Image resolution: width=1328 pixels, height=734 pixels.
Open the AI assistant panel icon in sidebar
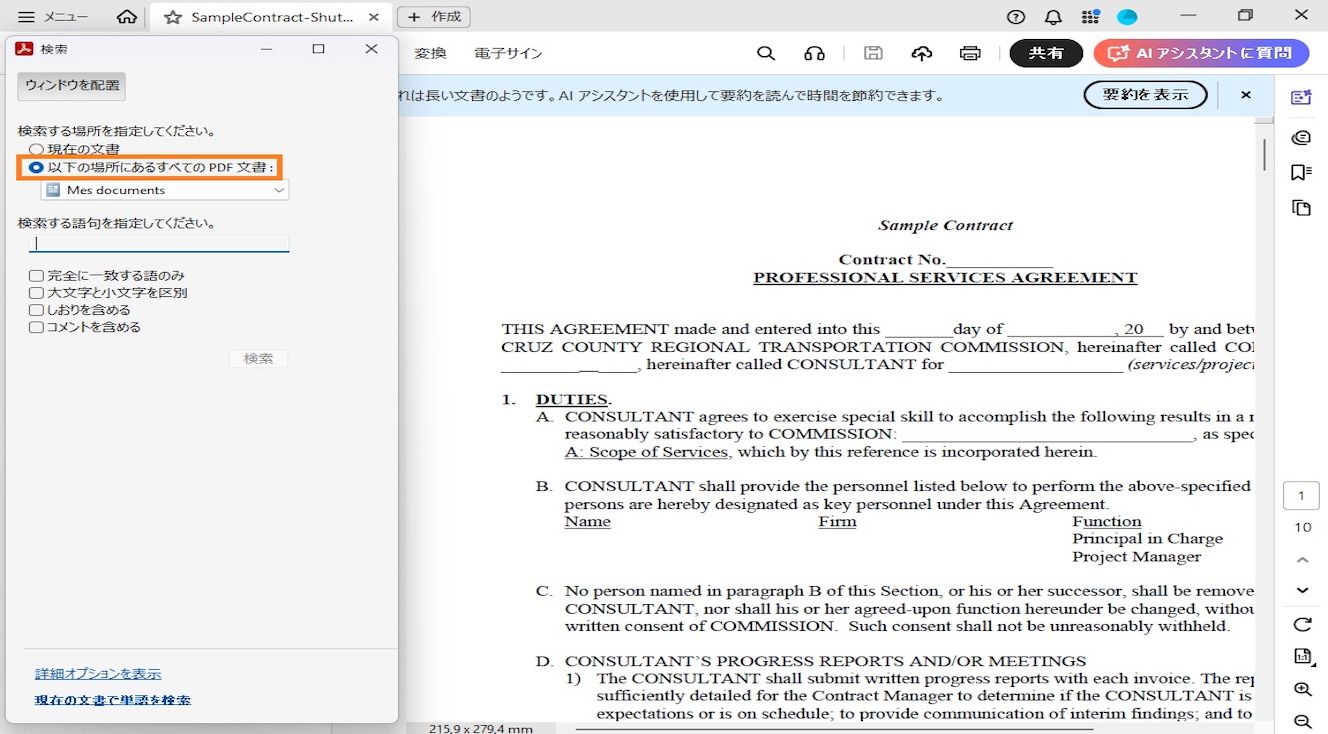click(x=1301, y=97)
